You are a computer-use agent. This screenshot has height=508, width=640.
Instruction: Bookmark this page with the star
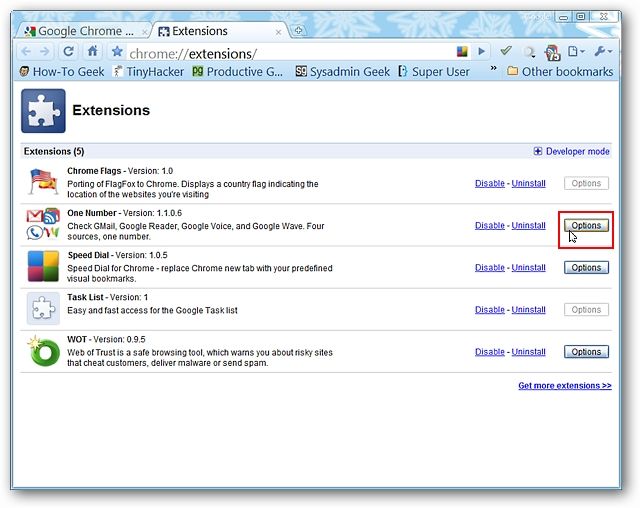(x=118, y=51)
